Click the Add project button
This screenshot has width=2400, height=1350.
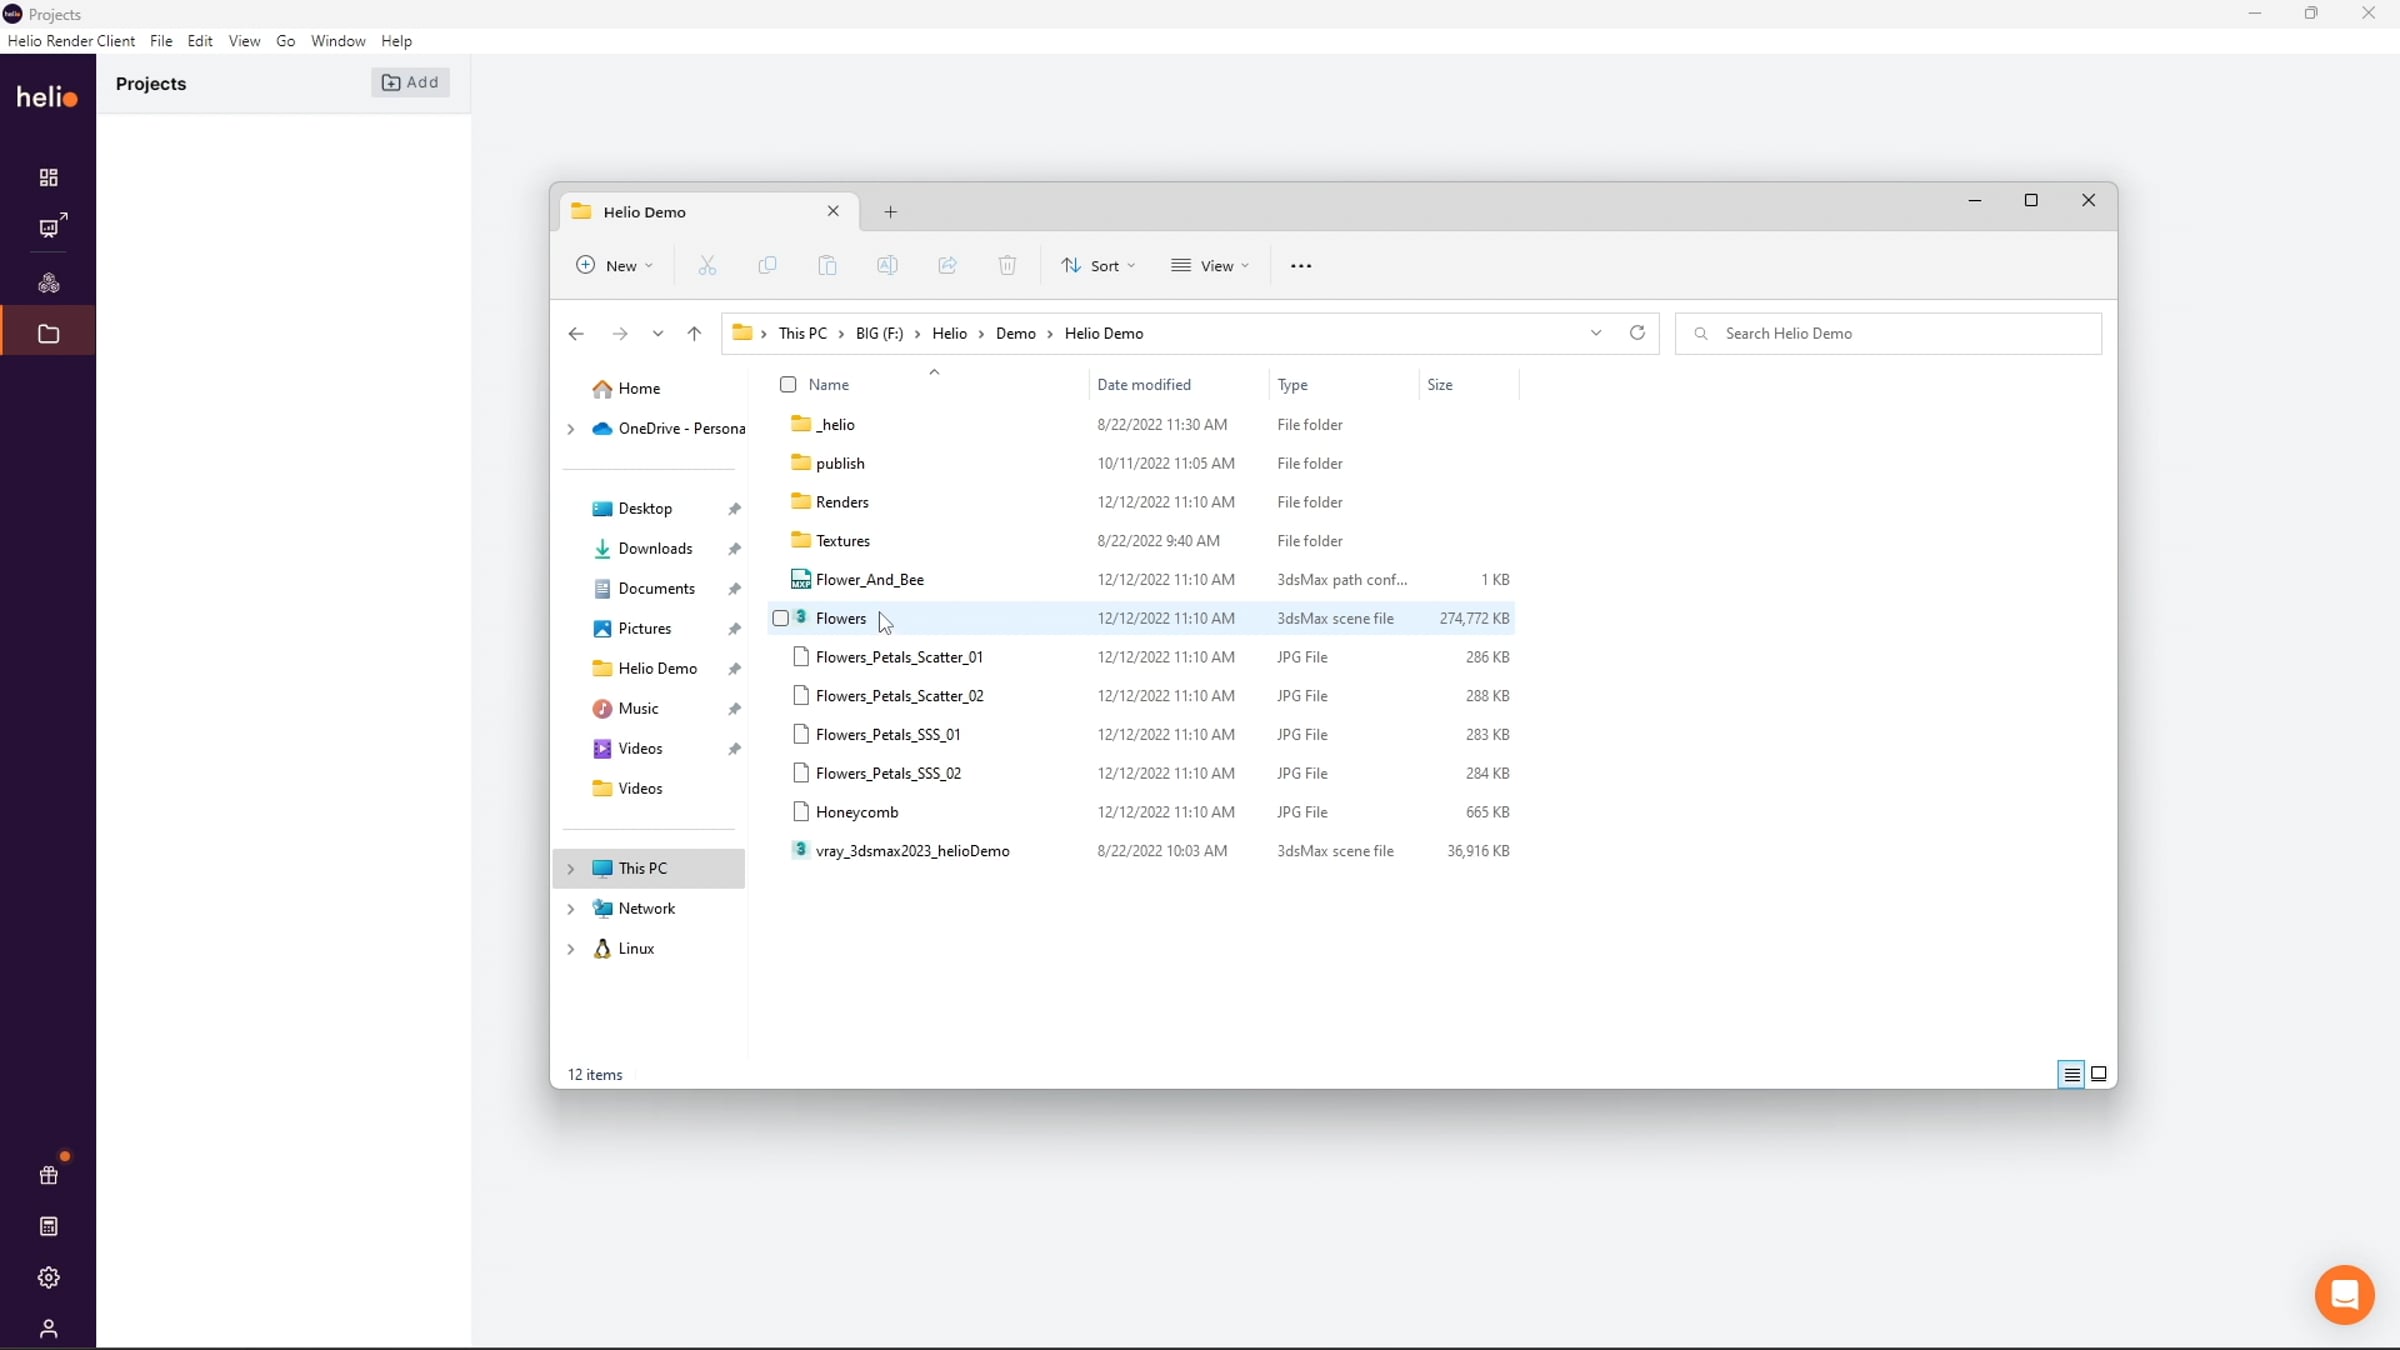[410, 82]
